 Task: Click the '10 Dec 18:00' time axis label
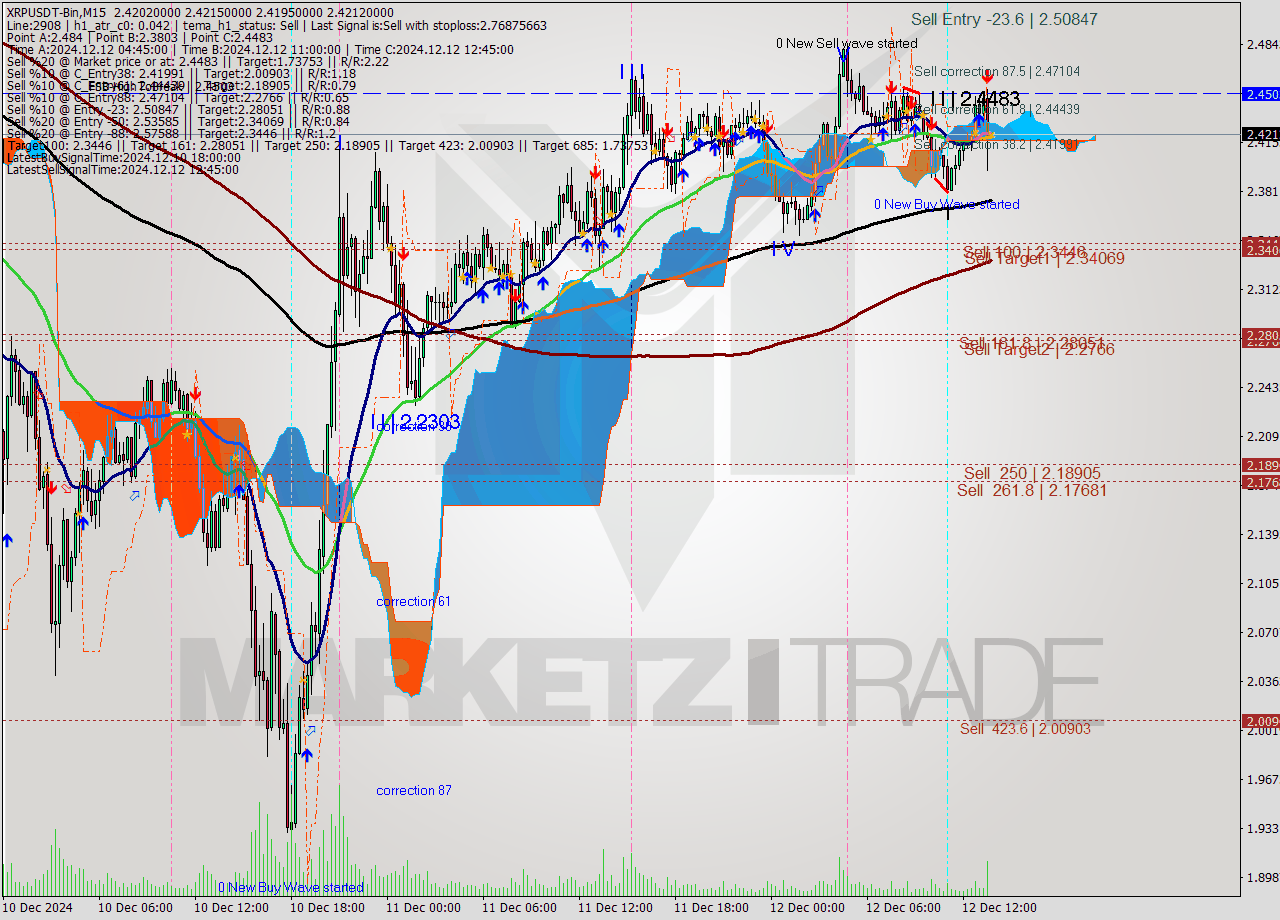[327, 908]
